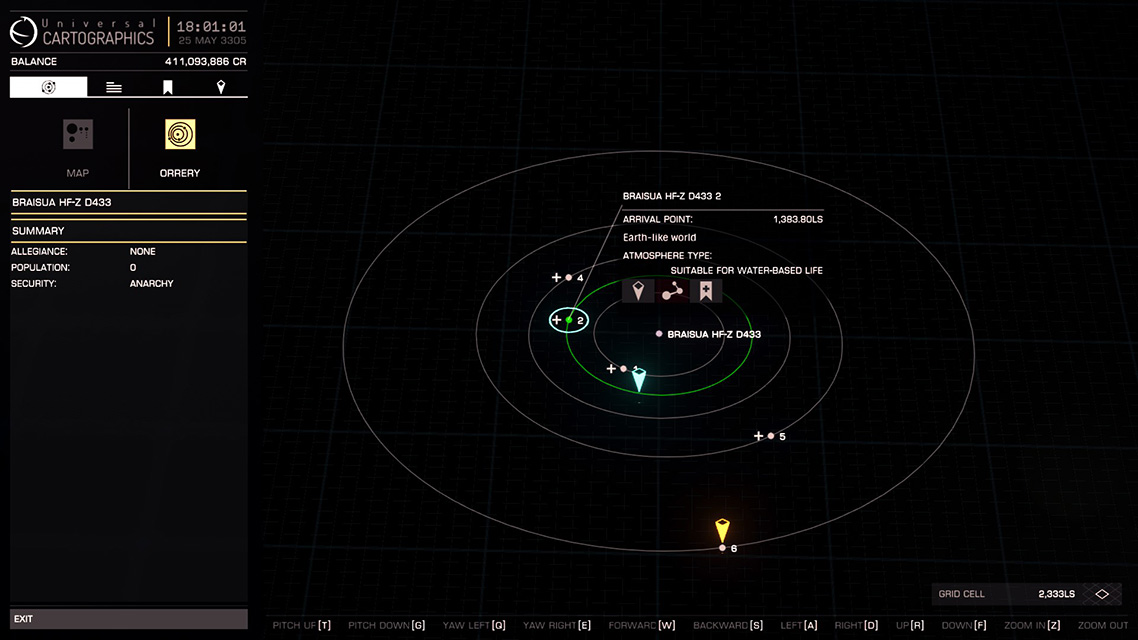Viewport: 1138px width, 640px height.
Task: Click the plus icon beside planet 5
Action: coord(758,435)
